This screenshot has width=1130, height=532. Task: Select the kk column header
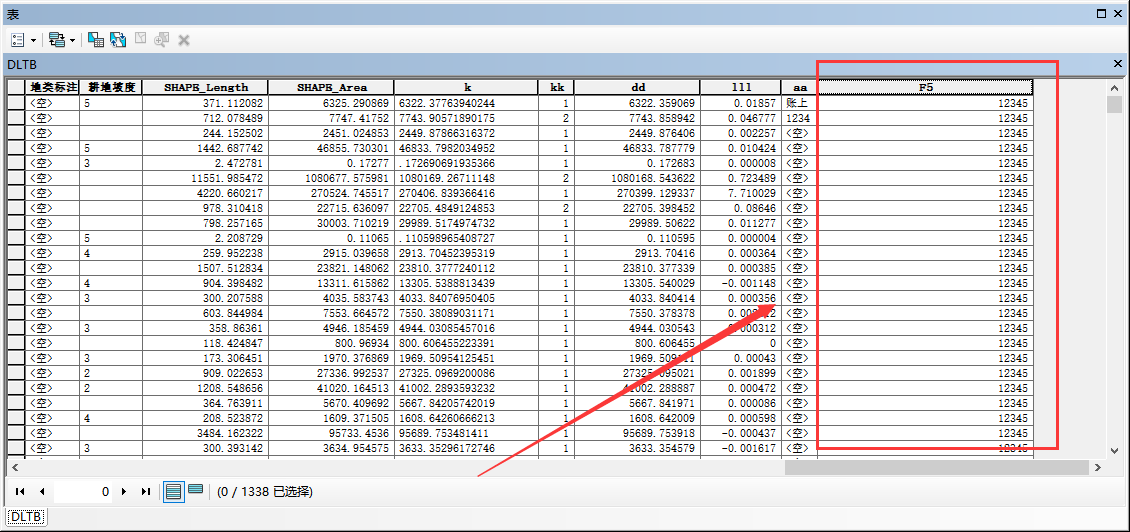click(x=557, y=87)
